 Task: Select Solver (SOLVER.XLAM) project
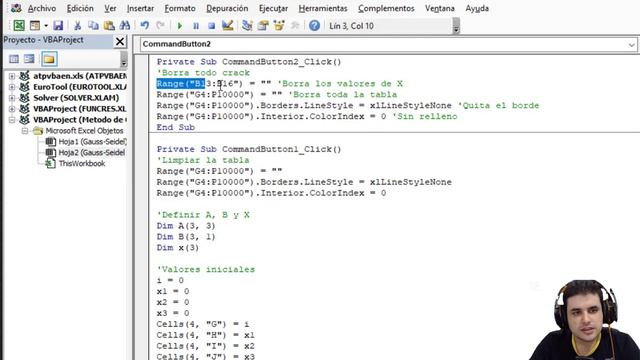(x=76, y=98)
